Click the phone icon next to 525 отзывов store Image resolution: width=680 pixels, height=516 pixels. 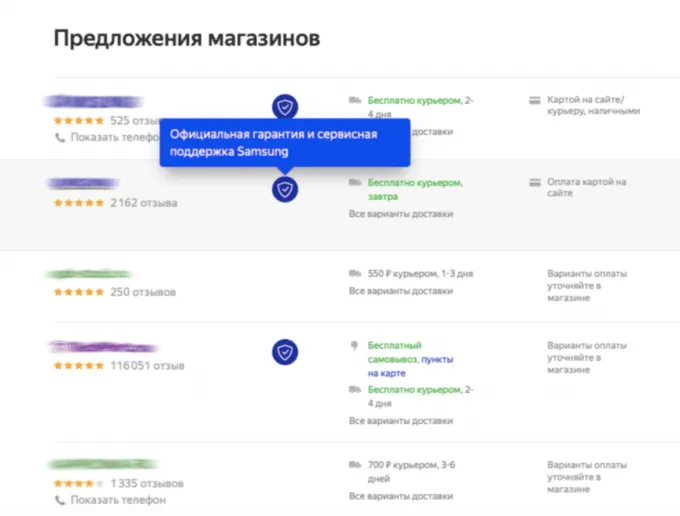[58, 137]
